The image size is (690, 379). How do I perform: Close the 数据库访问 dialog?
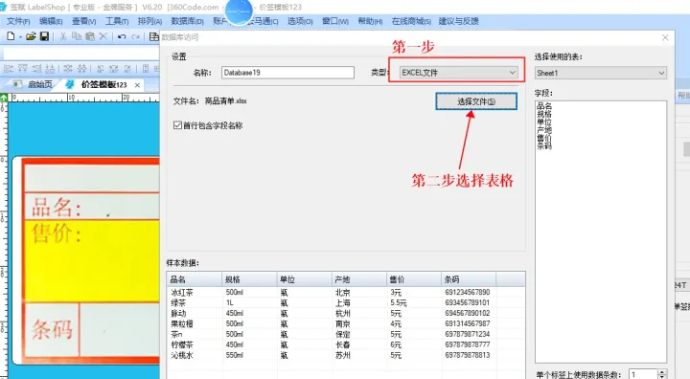665,38
